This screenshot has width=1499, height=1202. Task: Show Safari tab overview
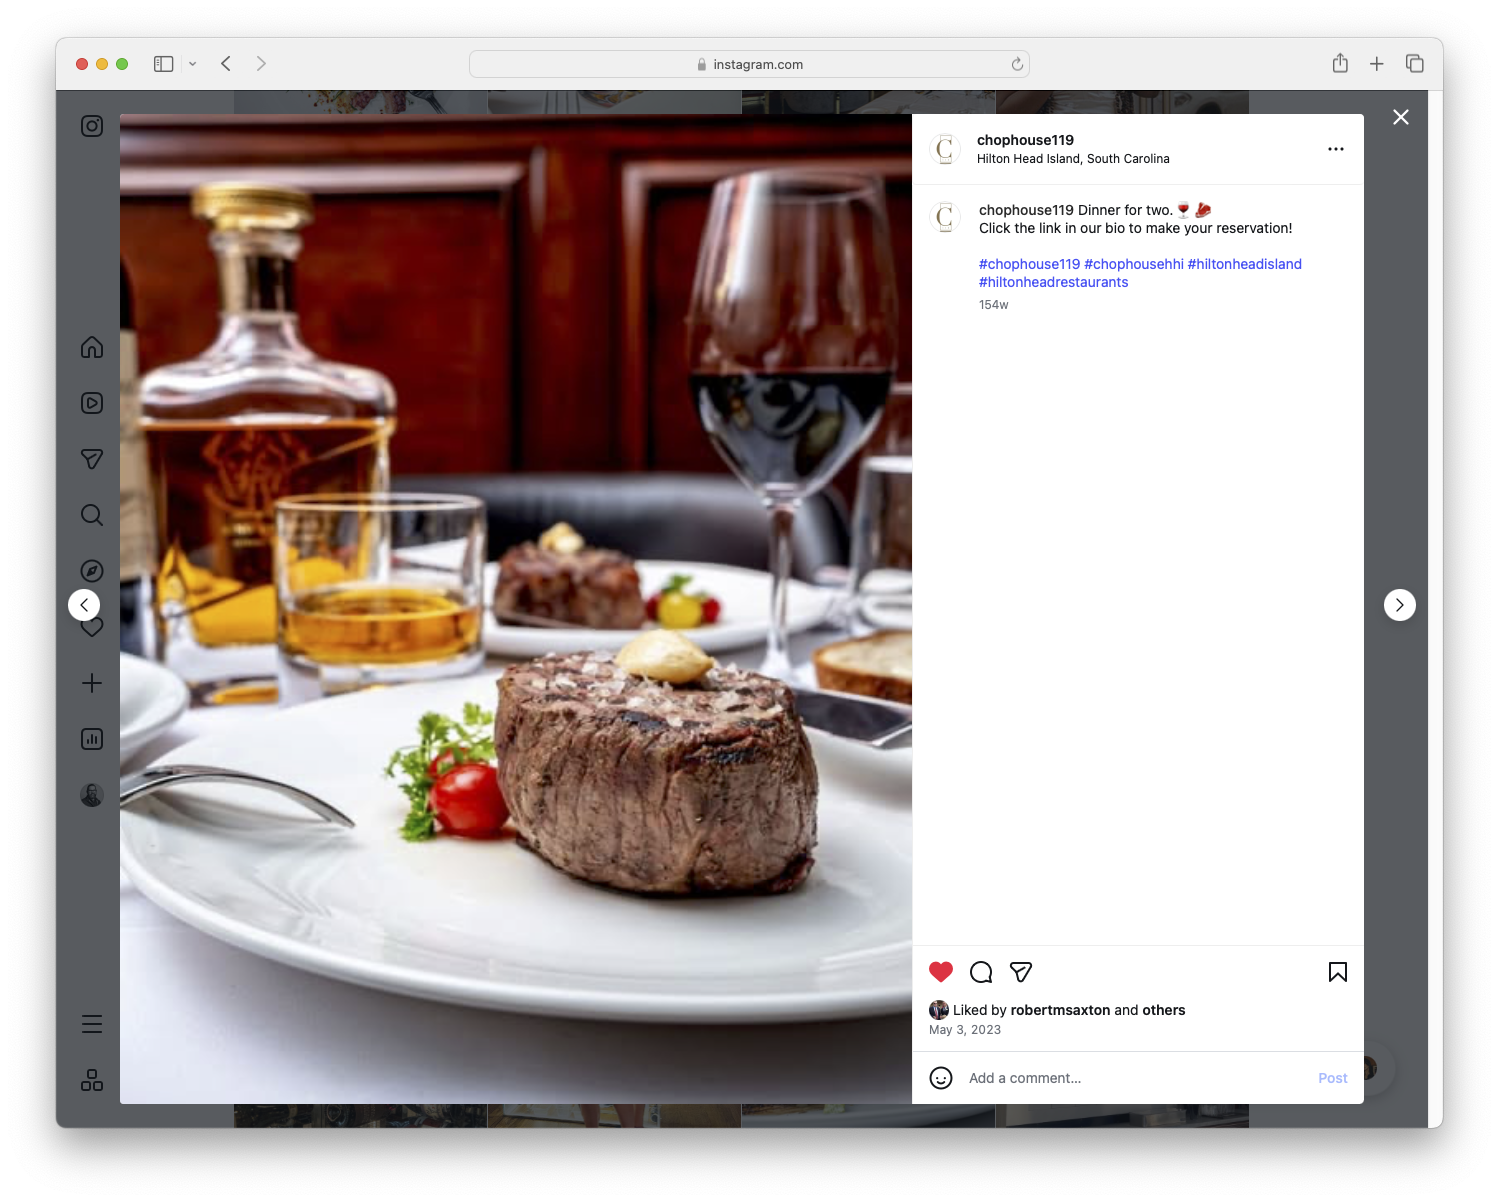tap(1415, 64)
